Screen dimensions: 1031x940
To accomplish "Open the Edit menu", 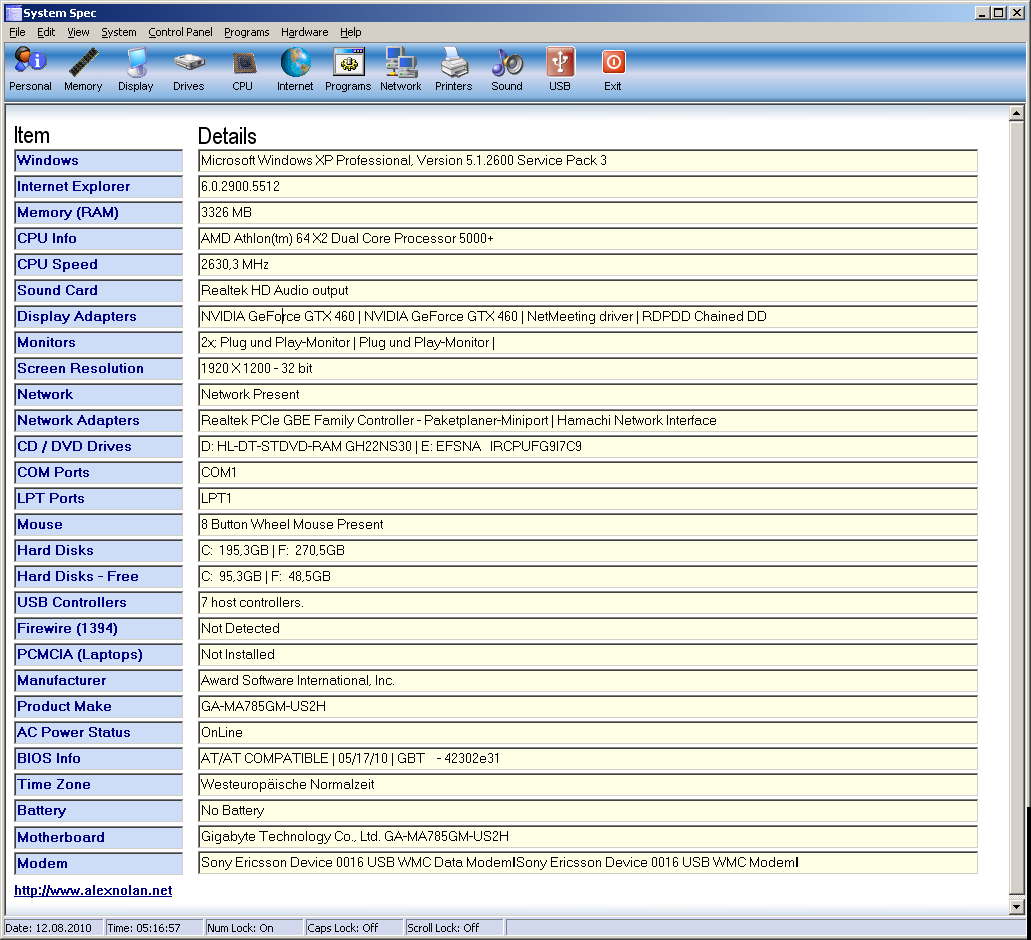I will (46, 32).
